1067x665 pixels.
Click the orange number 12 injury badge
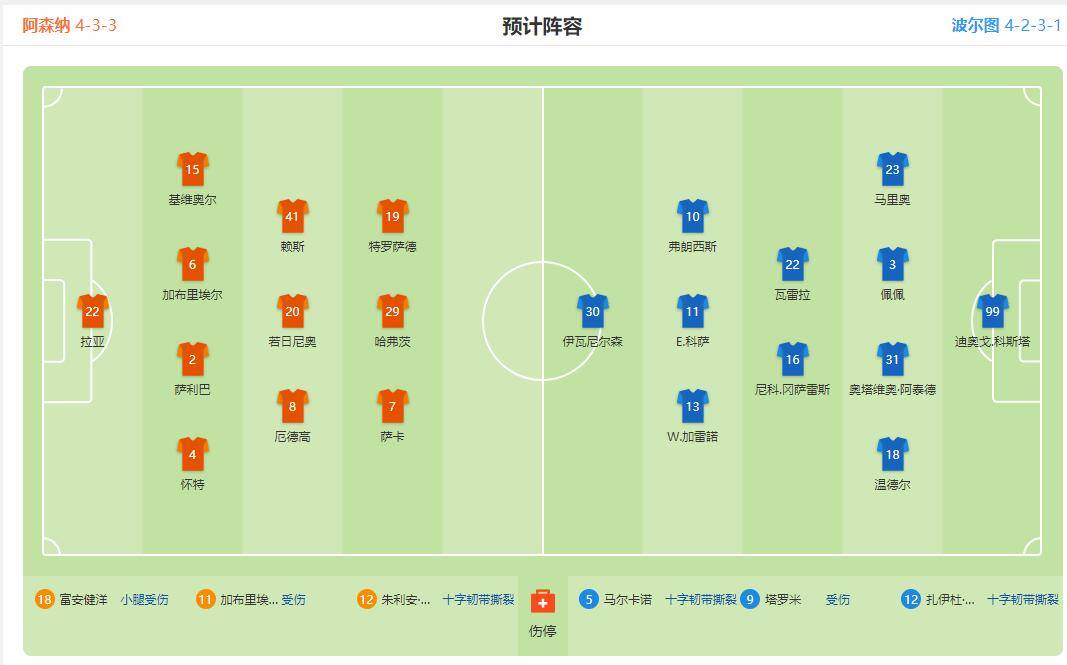[366, 600]
